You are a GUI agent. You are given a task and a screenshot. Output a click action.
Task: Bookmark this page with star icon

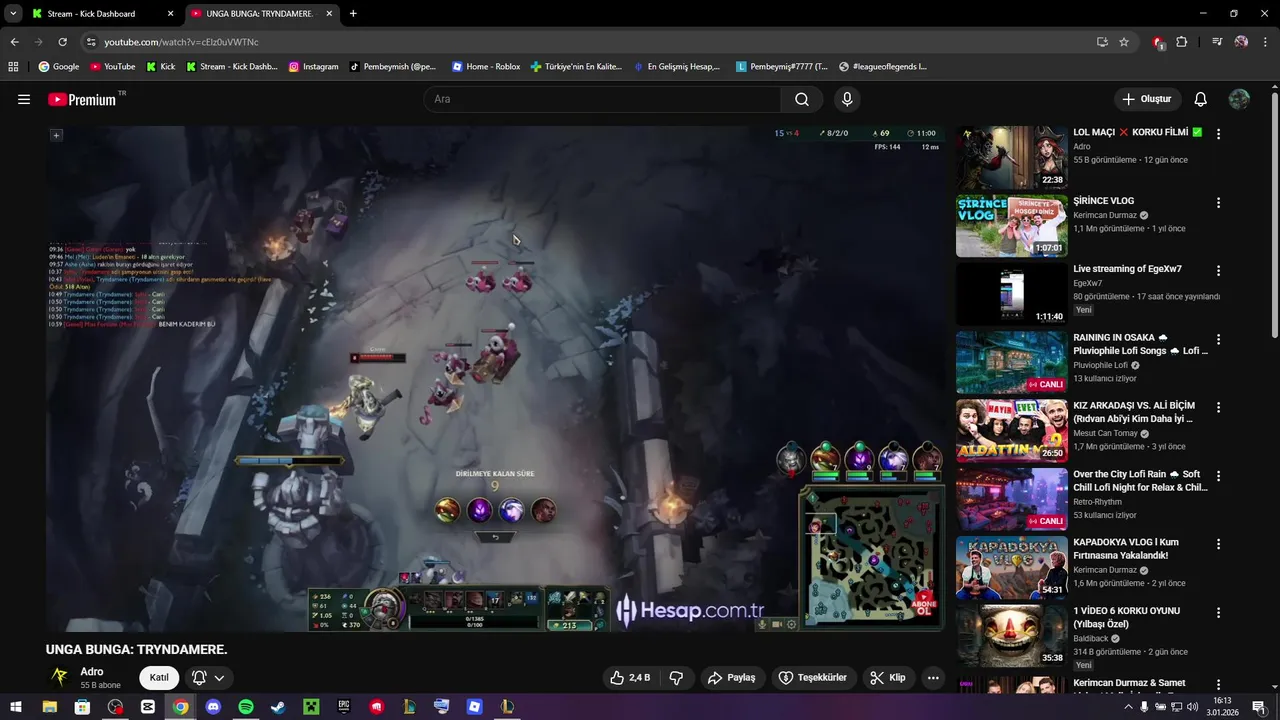pos(1124,42)
